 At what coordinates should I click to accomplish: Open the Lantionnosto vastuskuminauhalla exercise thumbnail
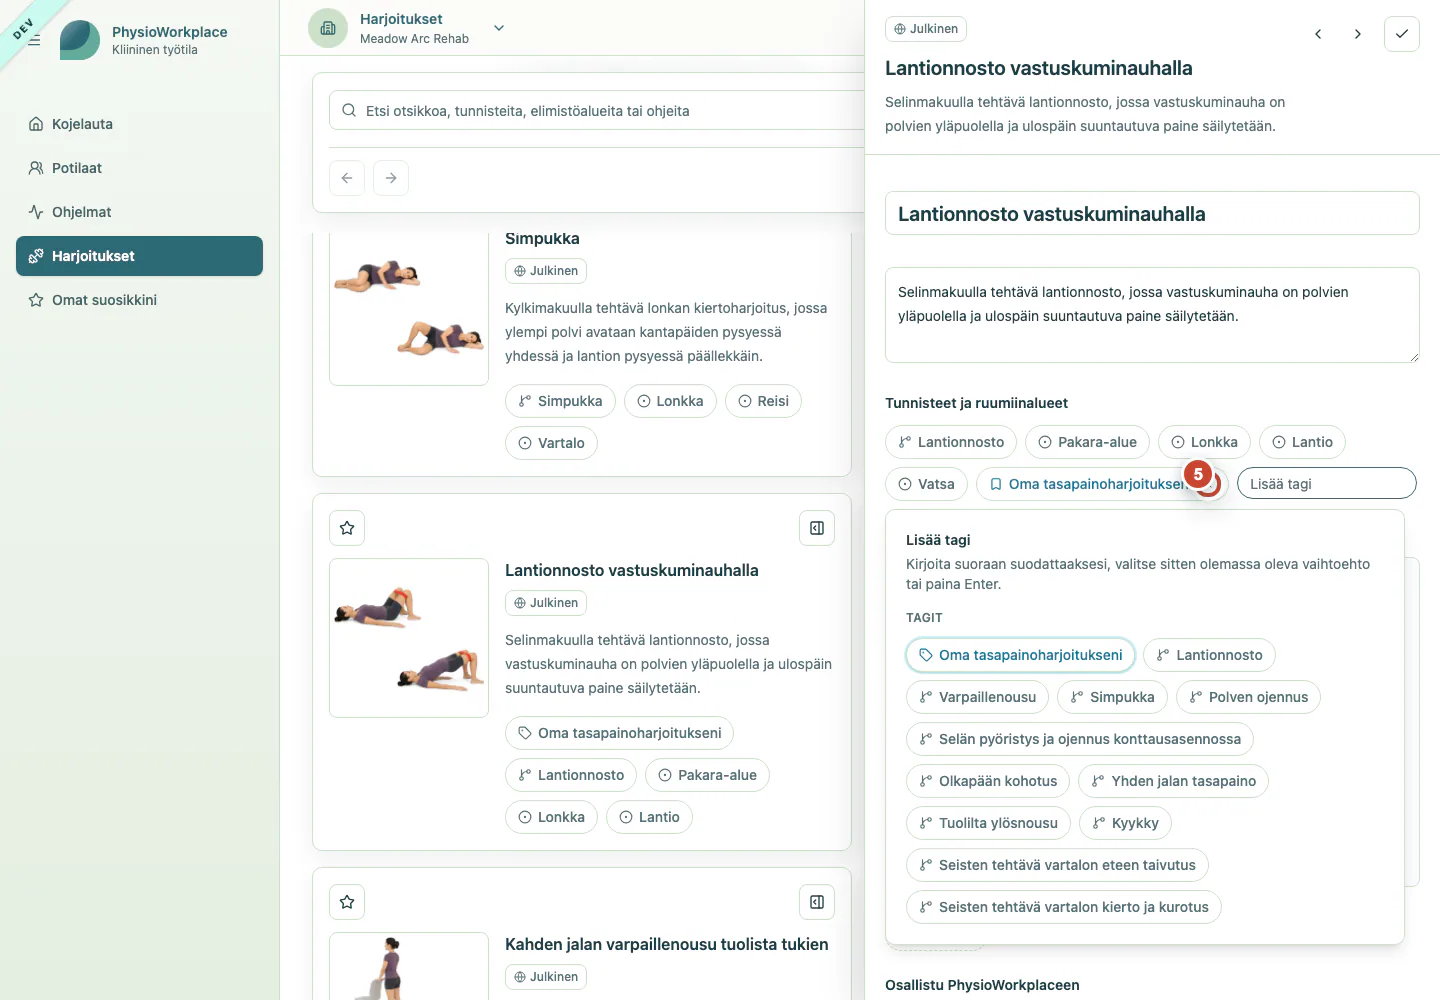click(409, 638)
